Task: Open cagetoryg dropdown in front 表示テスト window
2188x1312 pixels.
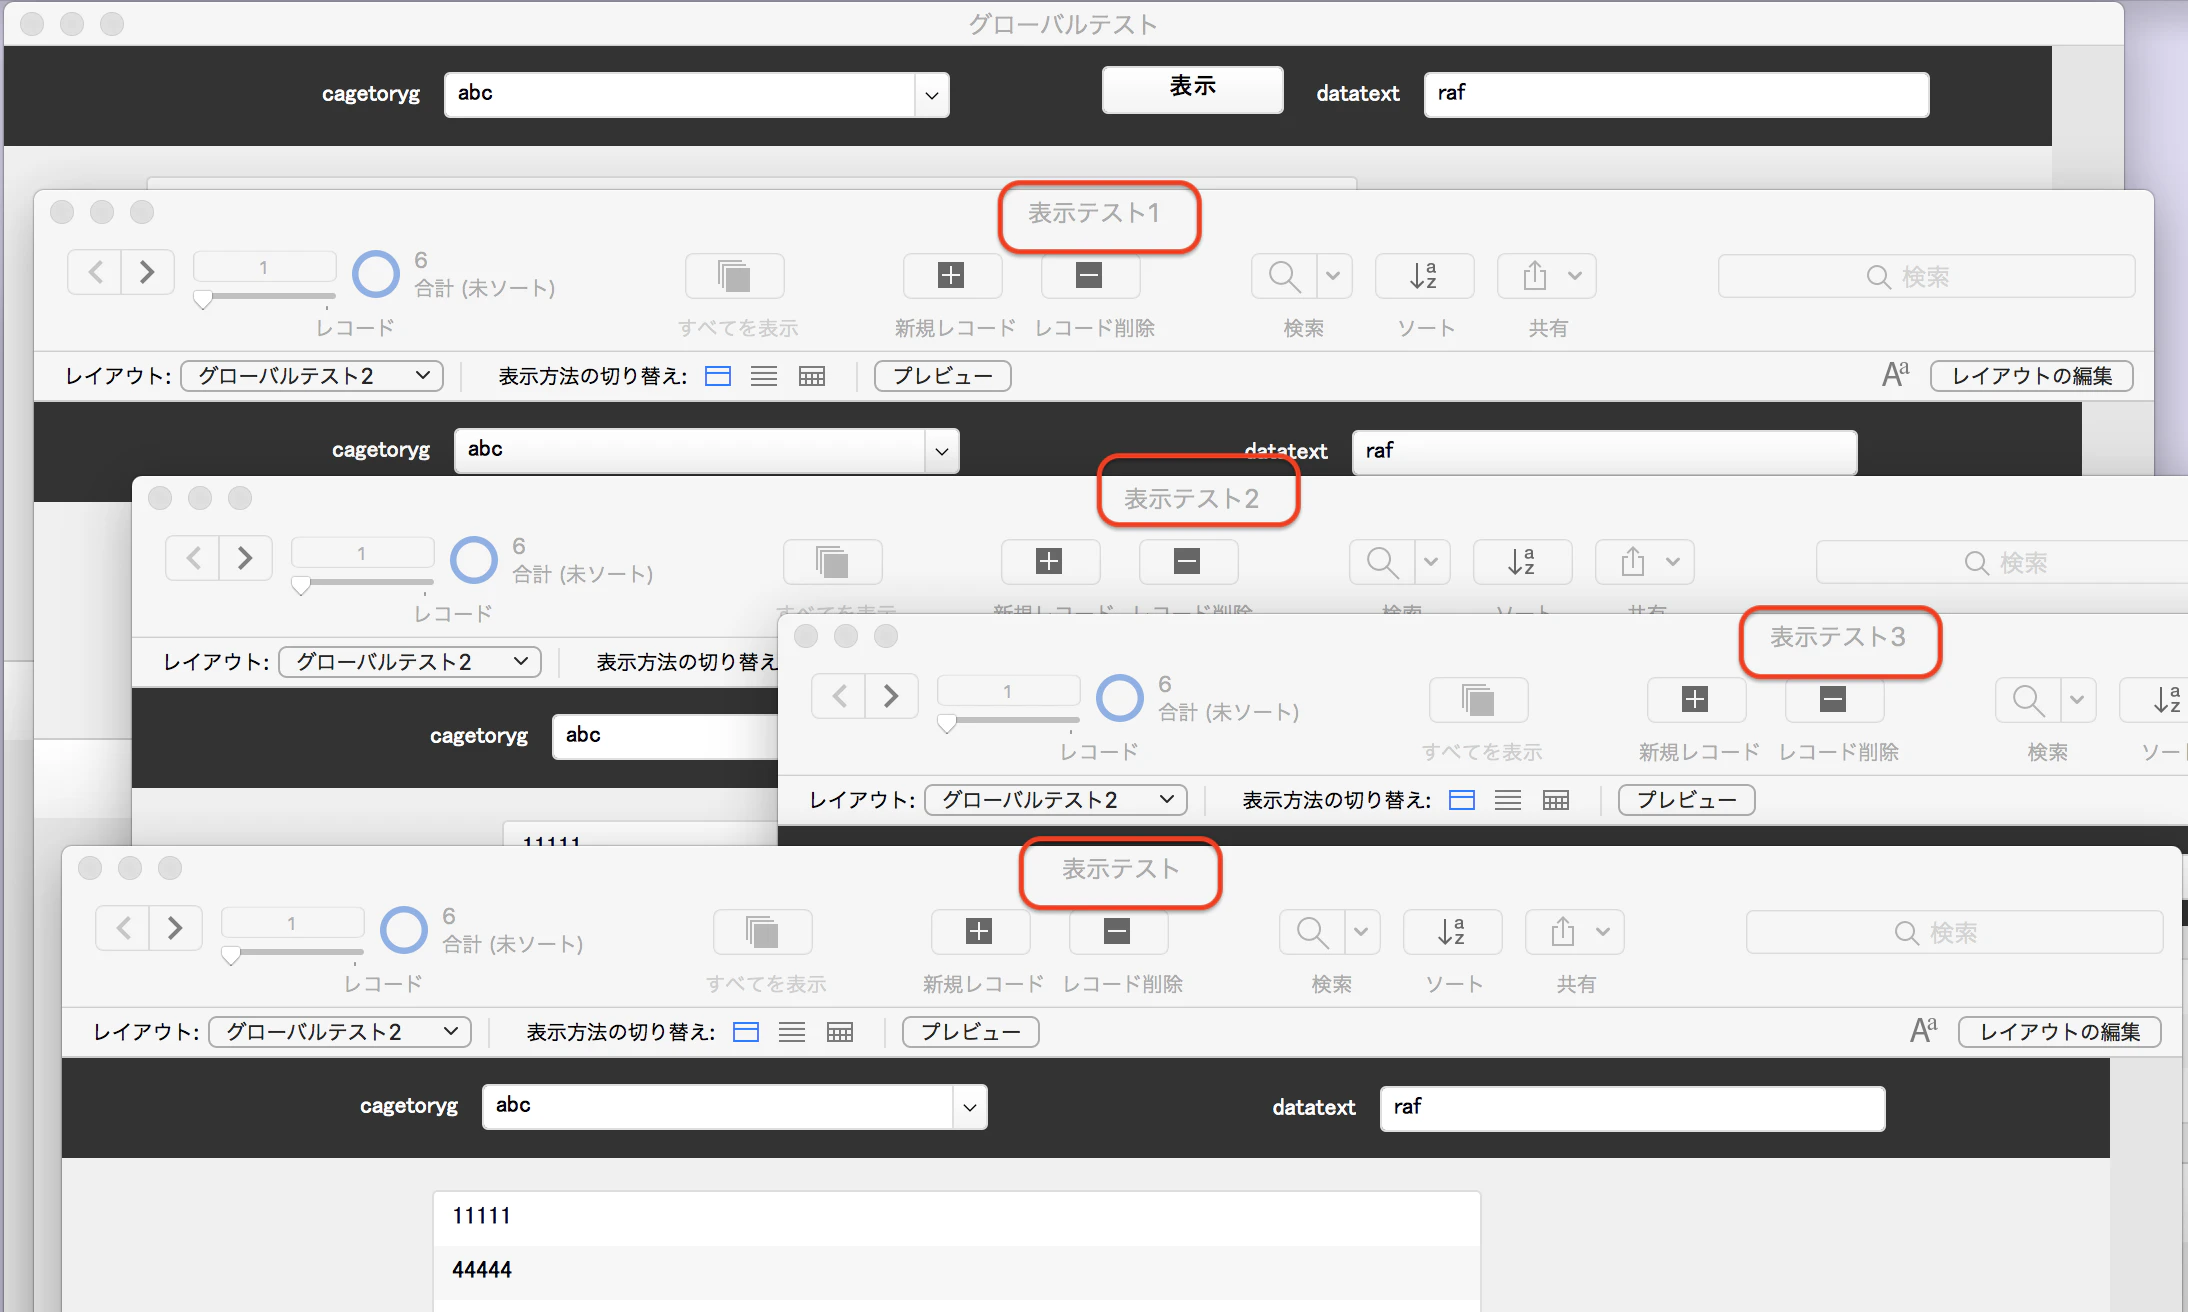Action: coord(969,1107)
